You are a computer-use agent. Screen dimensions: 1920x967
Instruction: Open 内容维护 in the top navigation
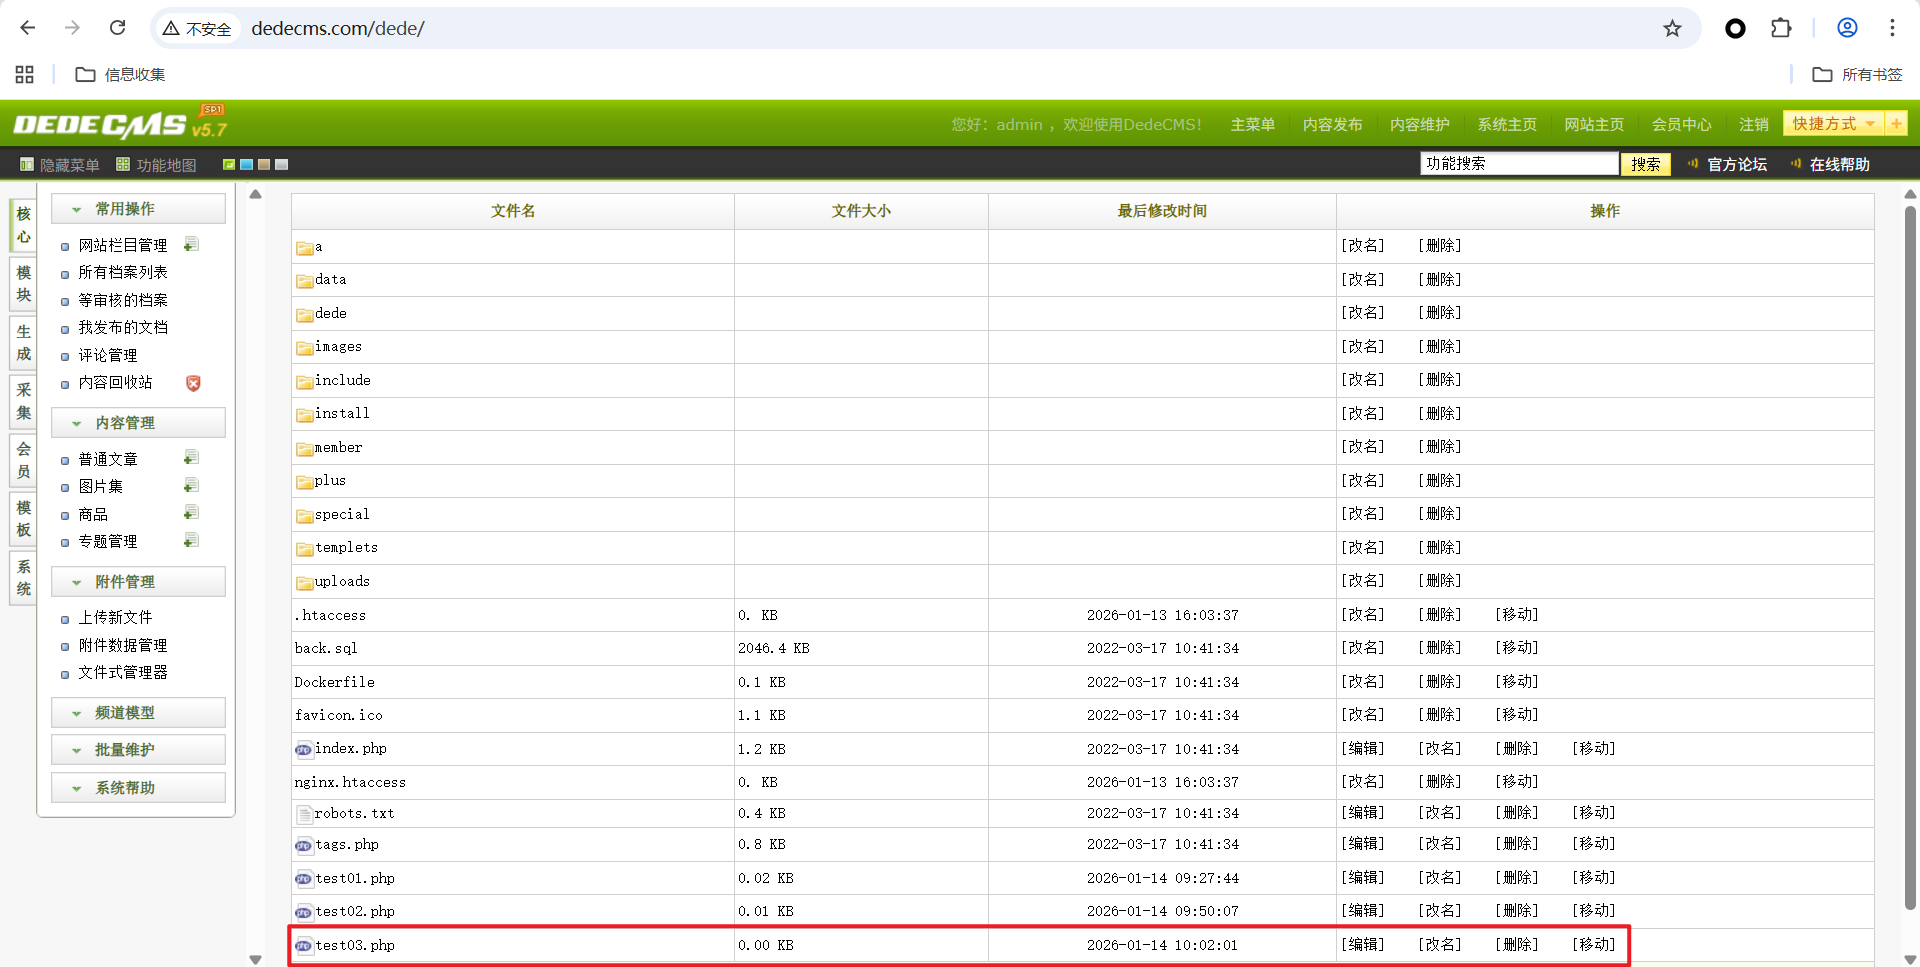[1419, 125]
